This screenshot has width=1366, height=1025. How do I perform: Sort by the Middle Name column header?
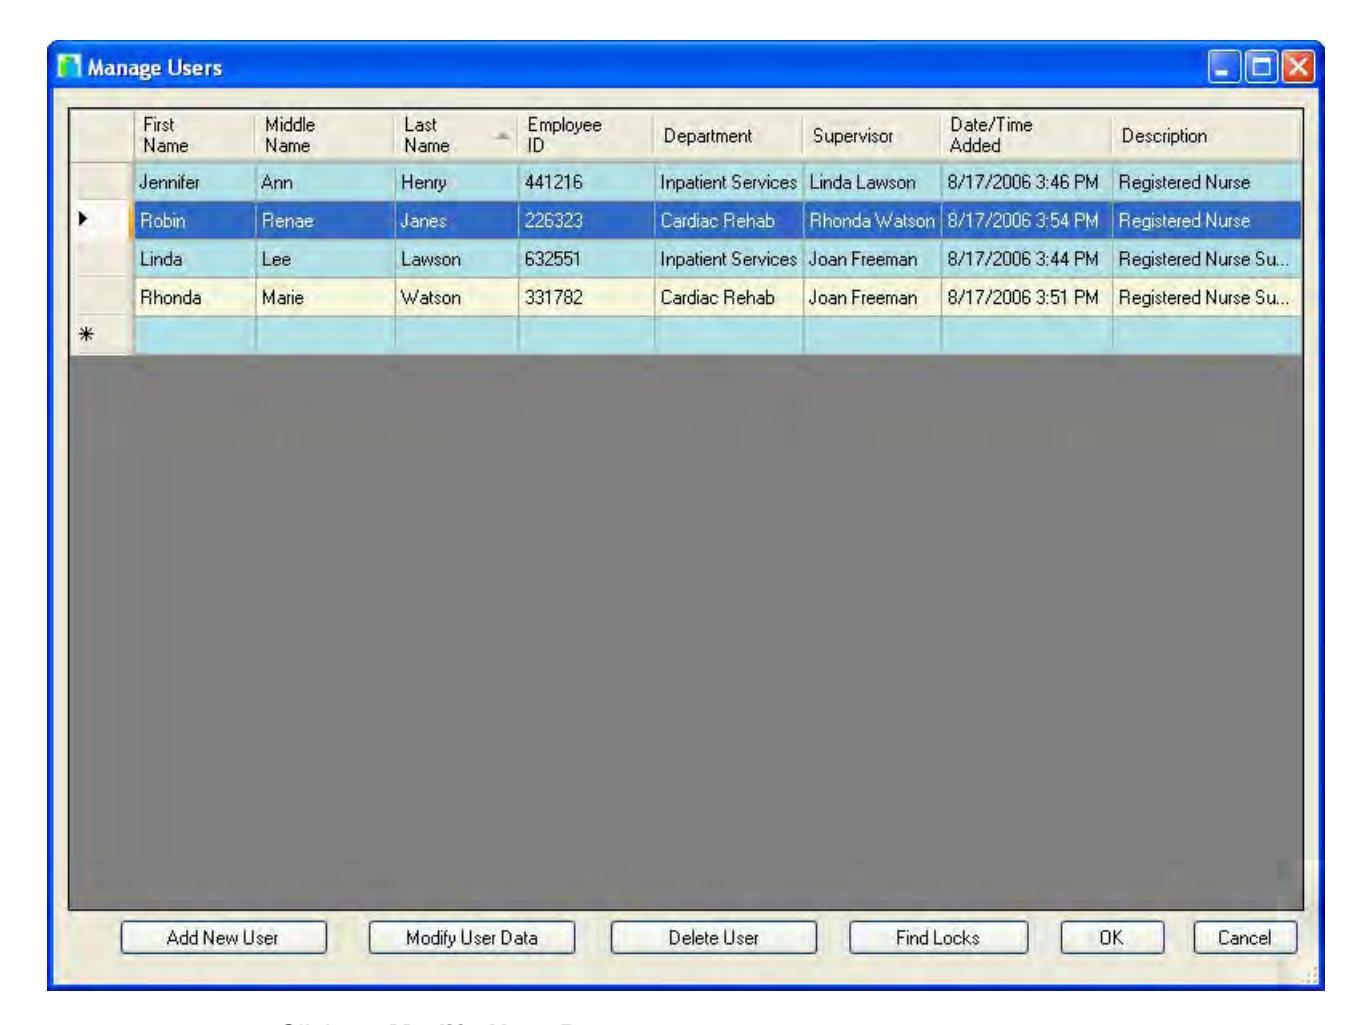pyautogui.click(x=325, y=135)
